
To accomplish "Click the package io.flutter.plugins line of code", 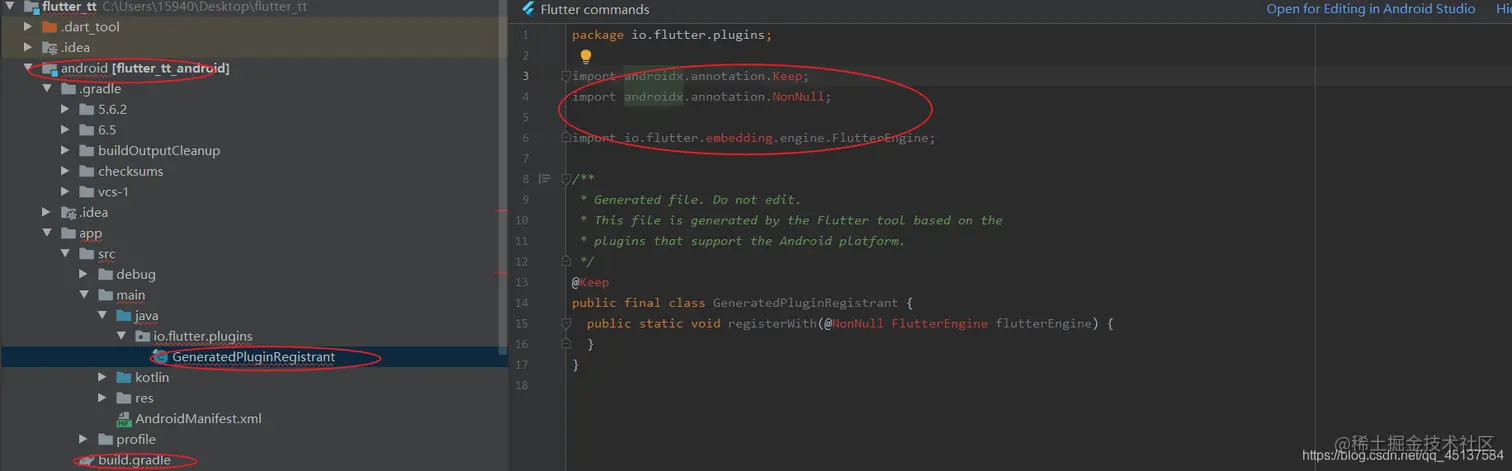I will (x=671, y=35).
